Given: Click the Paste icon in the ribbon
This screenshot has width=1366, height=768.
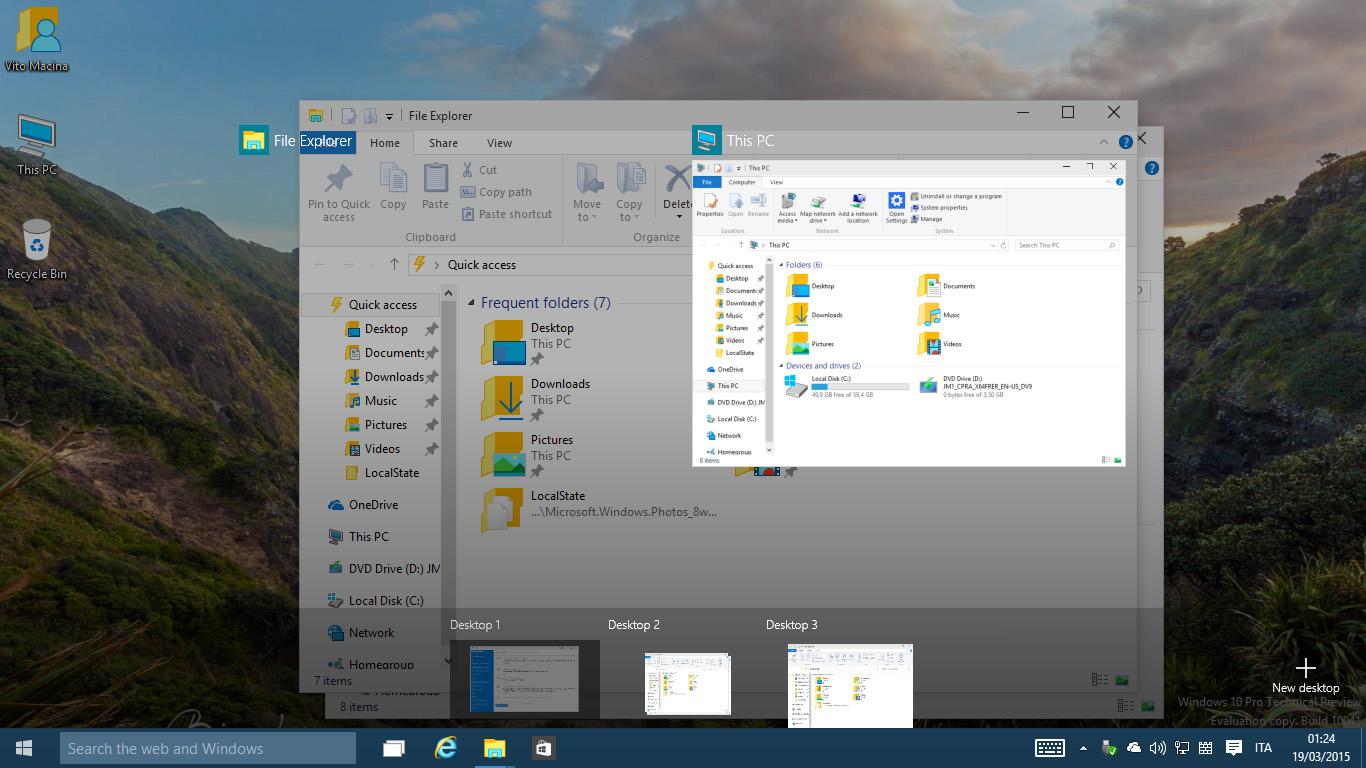Looking at the screenshot, I should pos(435,180).
